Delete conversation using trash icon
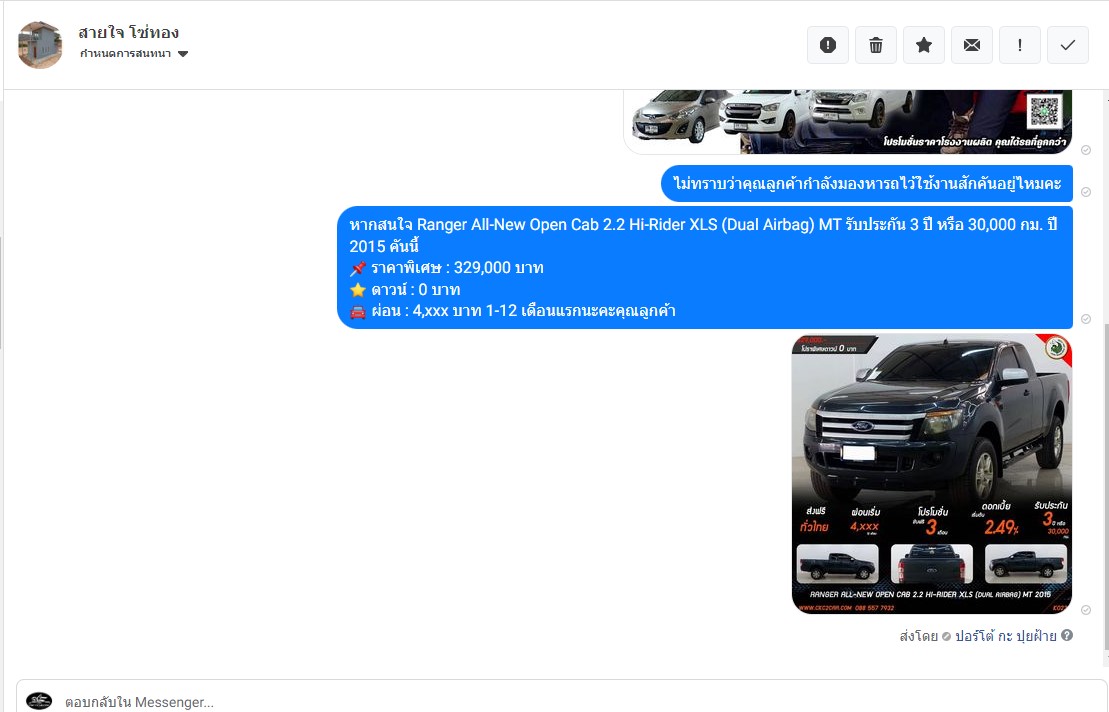 click(876, 45)
